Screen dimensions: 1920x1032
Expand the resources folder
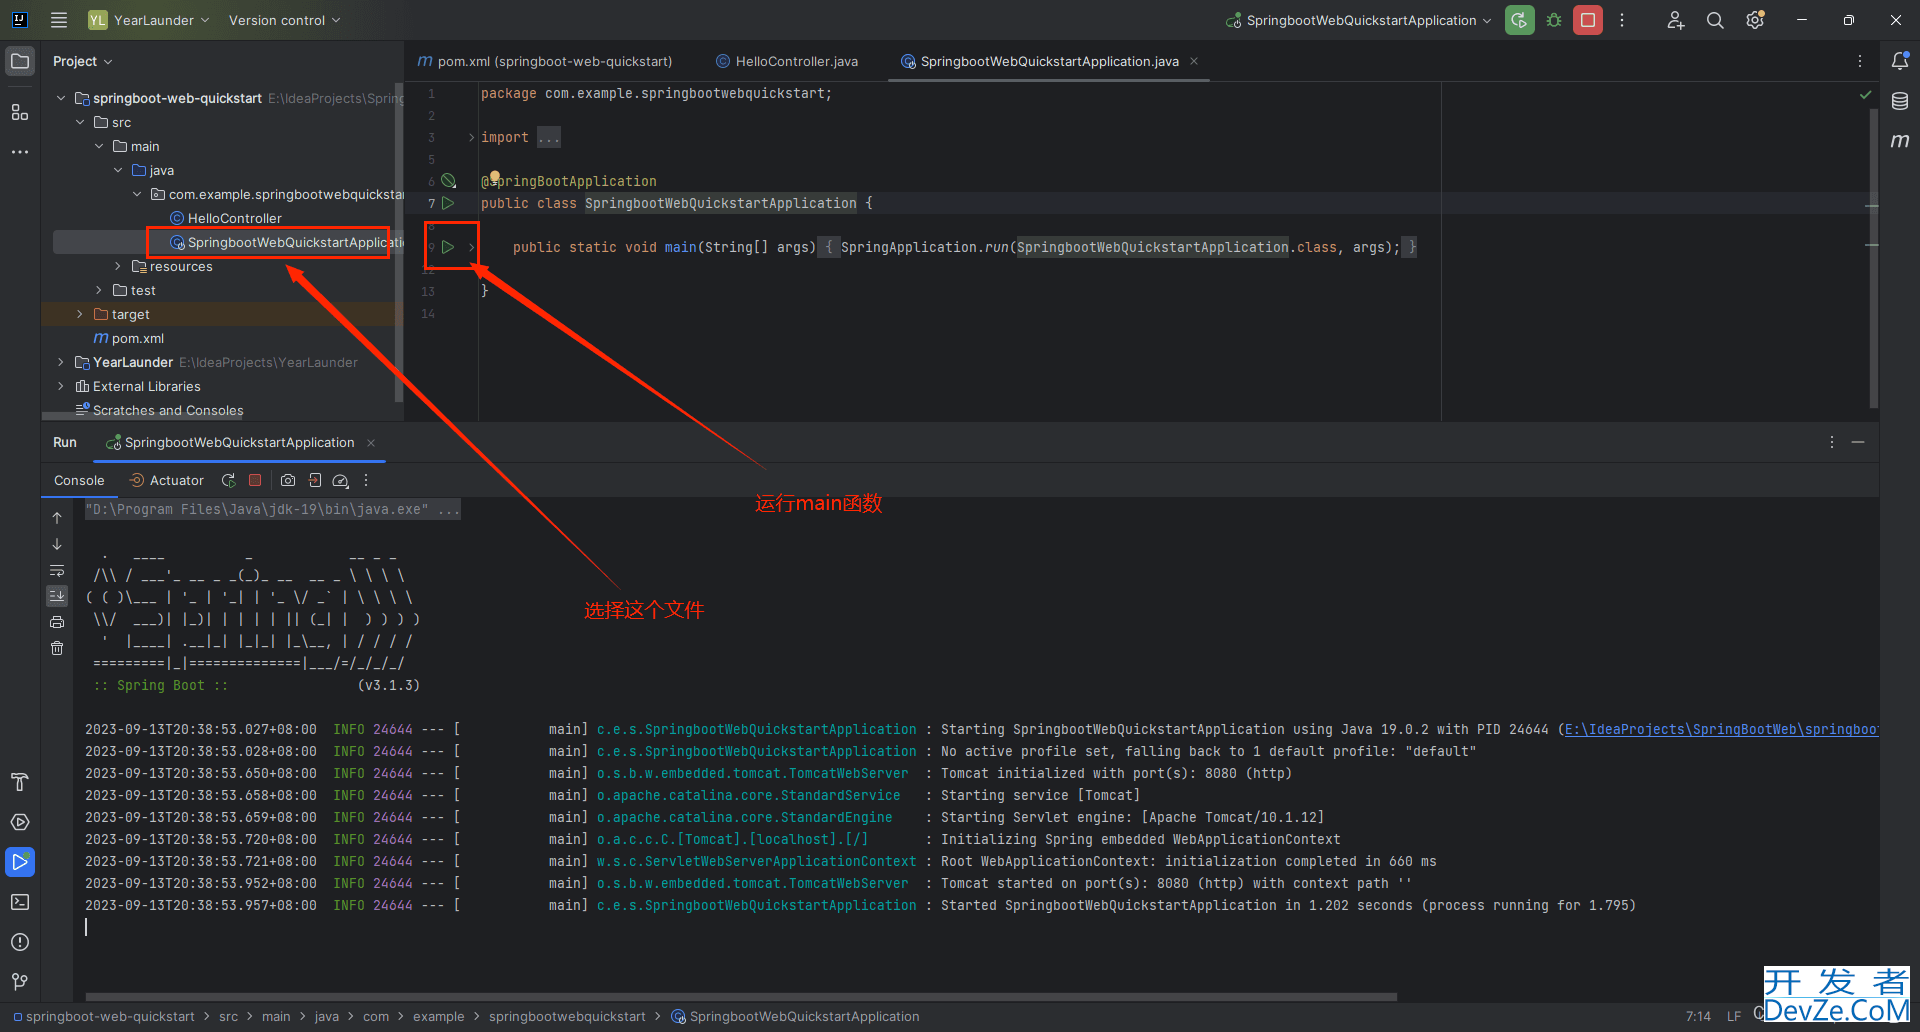click(118, 266)
